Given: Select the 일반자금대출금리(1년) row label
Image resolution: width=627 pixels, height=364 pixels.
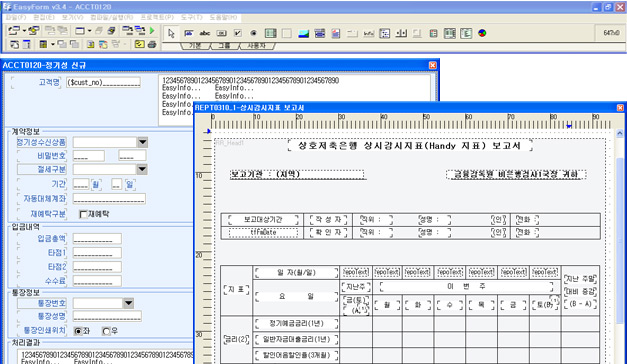Looking at the screenshot, I should click(x=296, y=339).
